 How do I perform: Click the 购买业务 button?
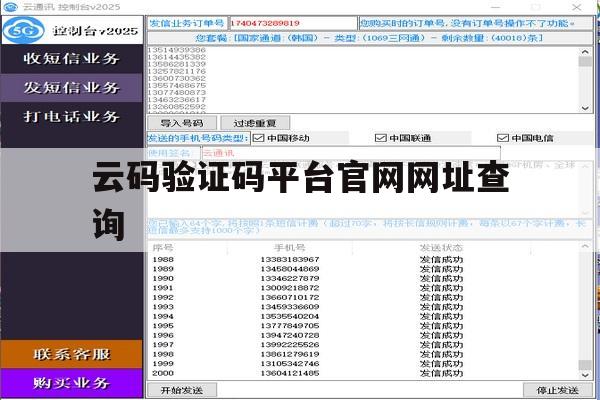pyautogui.click(x=72, y=383)
